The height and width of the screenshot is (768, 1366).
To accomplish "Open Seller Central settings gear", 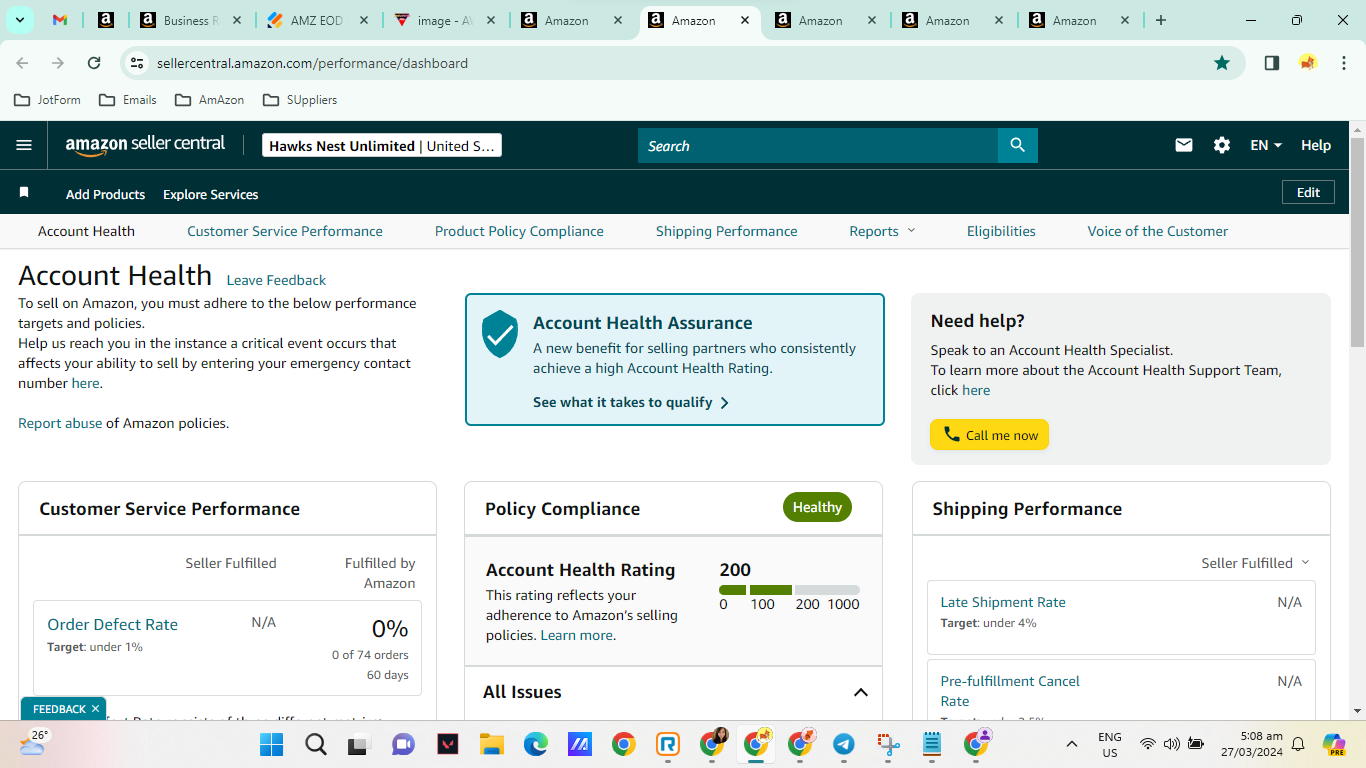I will [x=1222, y=145].
